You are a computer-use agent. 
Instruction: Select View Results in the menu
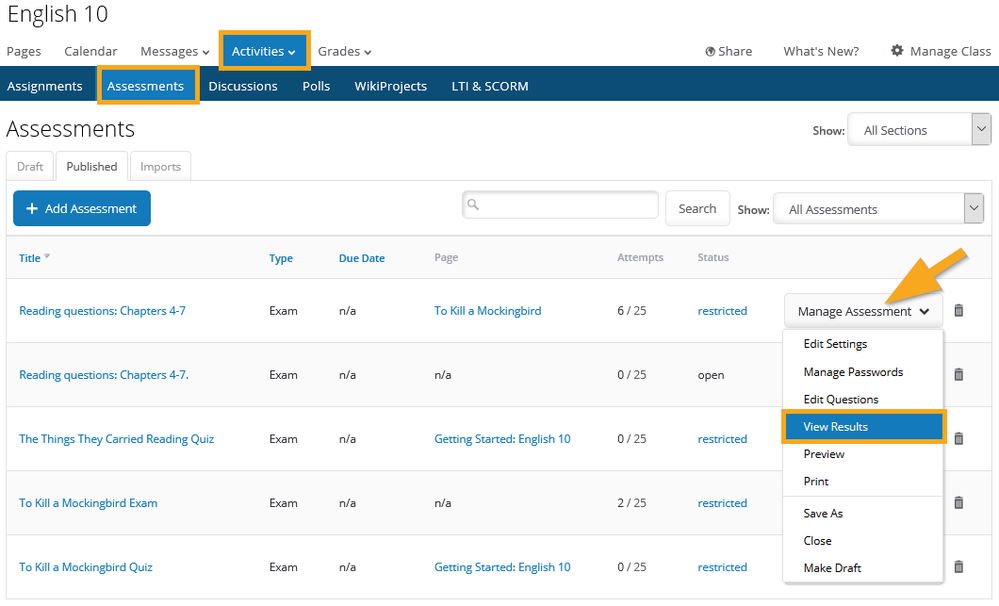point(863,426)
